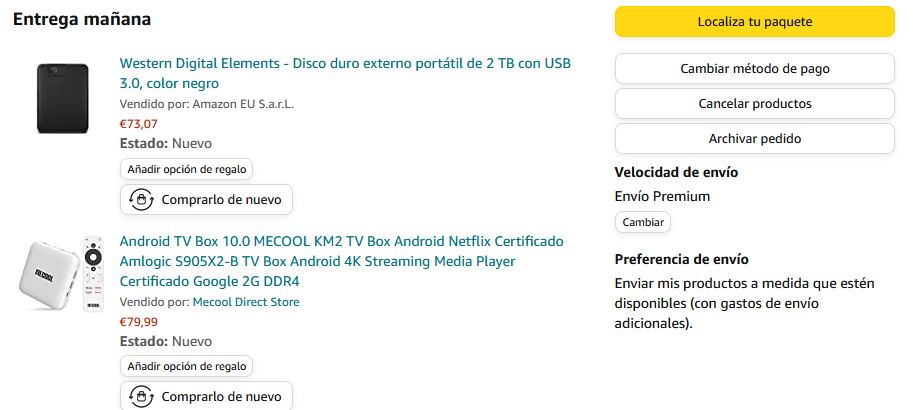Click Archivar pedido button
This screenshot has width=913, height=410.
coord(755,139)
